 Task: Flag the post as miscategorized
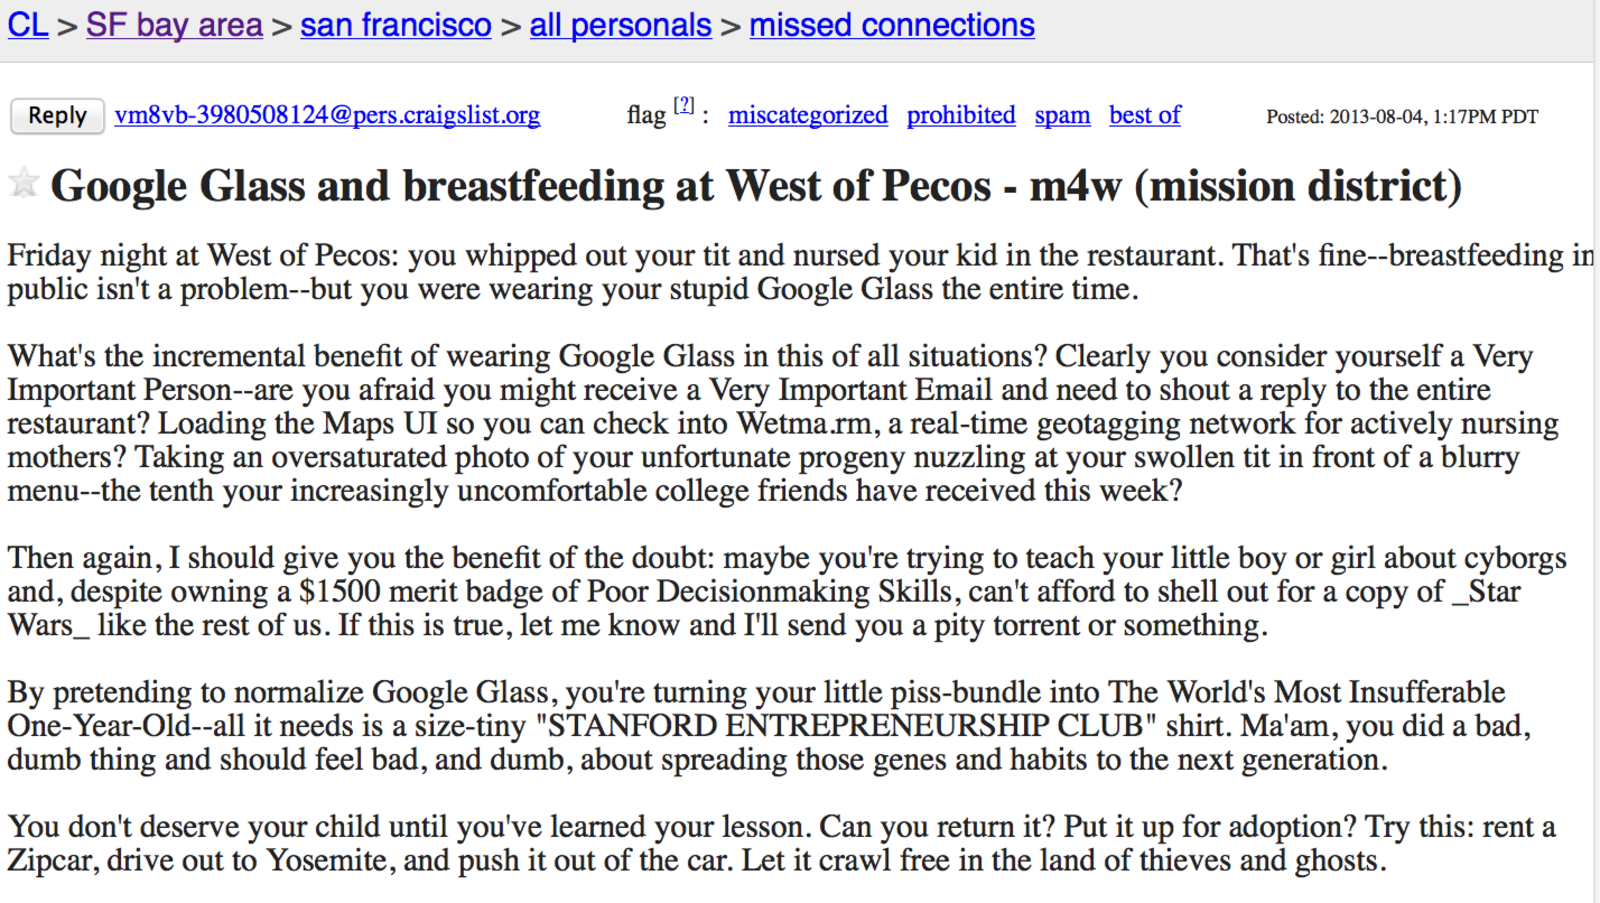[808, 116]
